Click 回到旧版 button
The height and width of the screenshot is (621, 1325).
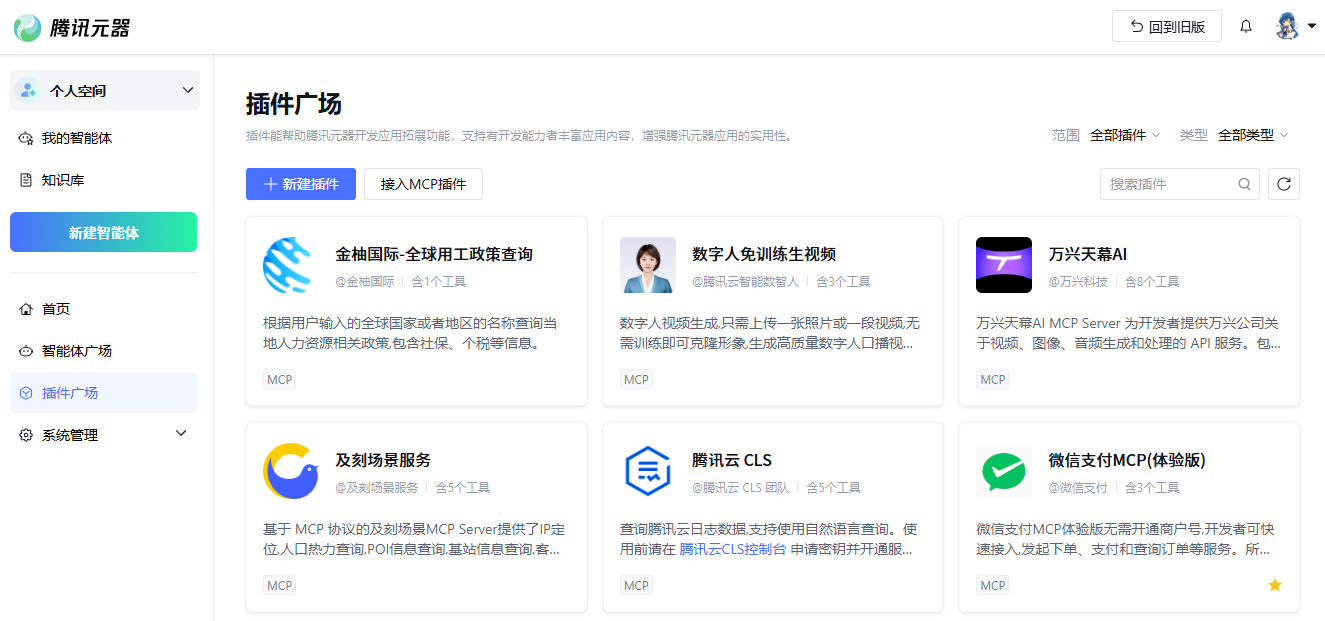tap(1167, 27)
